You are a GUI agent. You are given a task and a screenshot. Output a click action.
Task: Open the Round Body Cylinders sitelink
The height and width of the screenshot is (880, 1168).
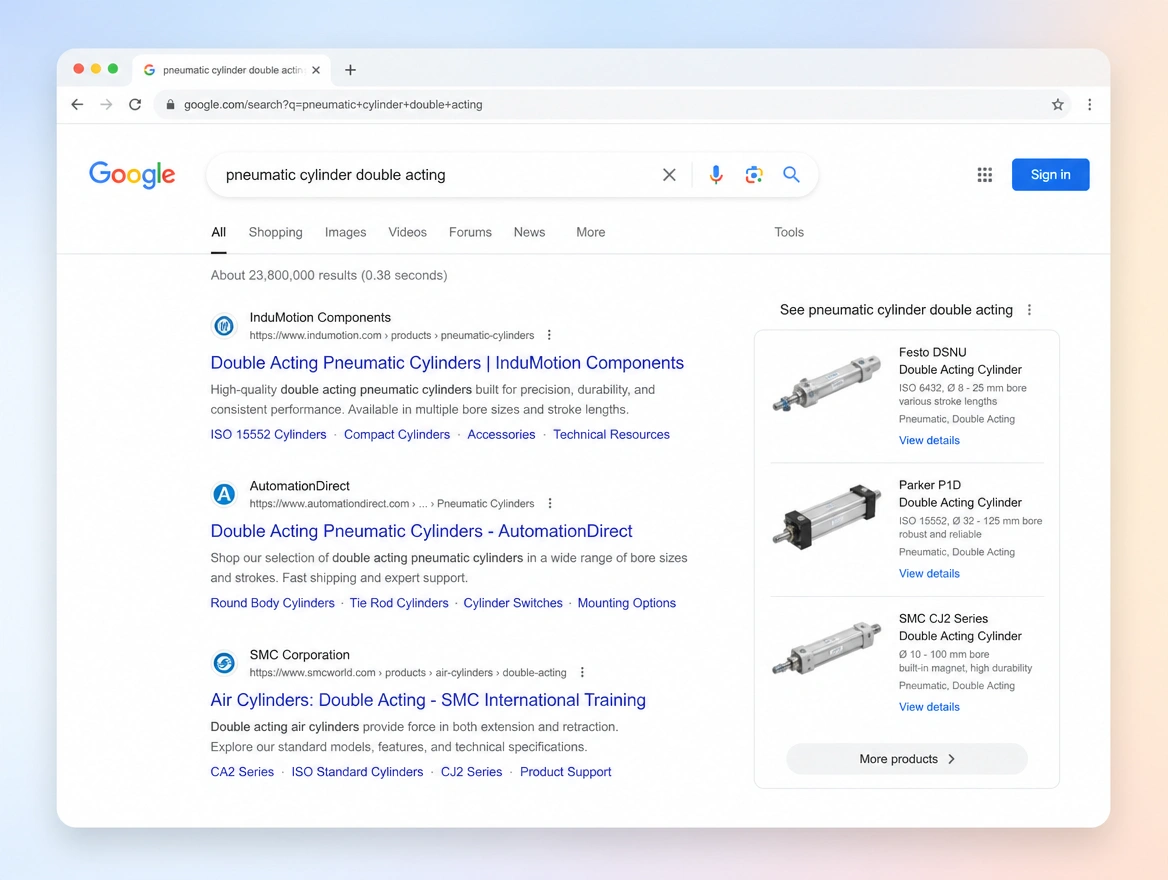(273, 603)
